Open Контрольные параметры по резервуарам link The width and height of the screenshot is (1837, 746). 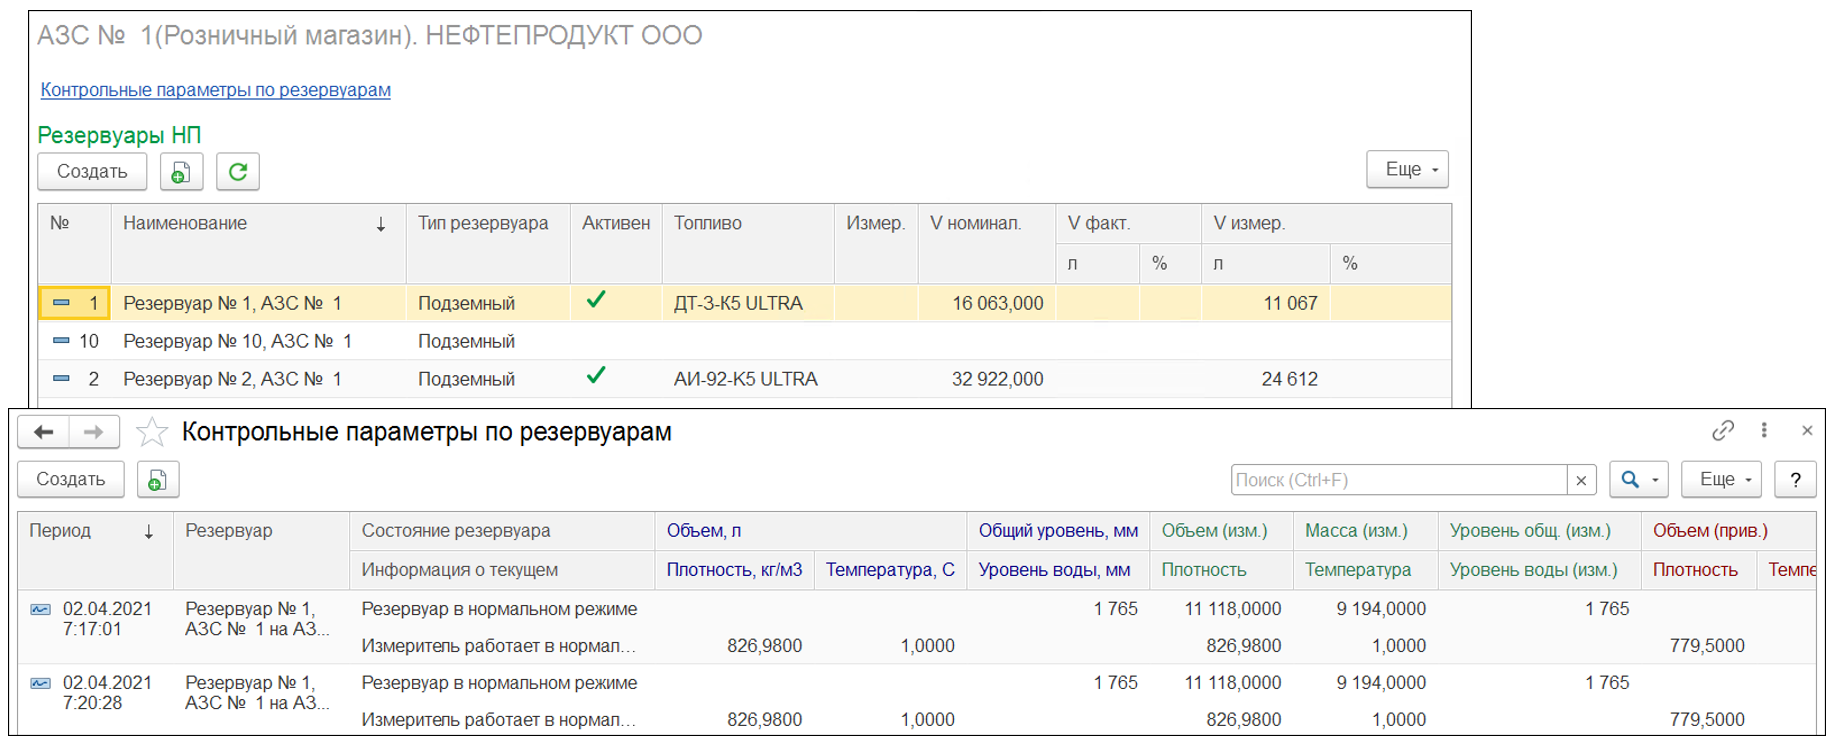coord(215,90)
